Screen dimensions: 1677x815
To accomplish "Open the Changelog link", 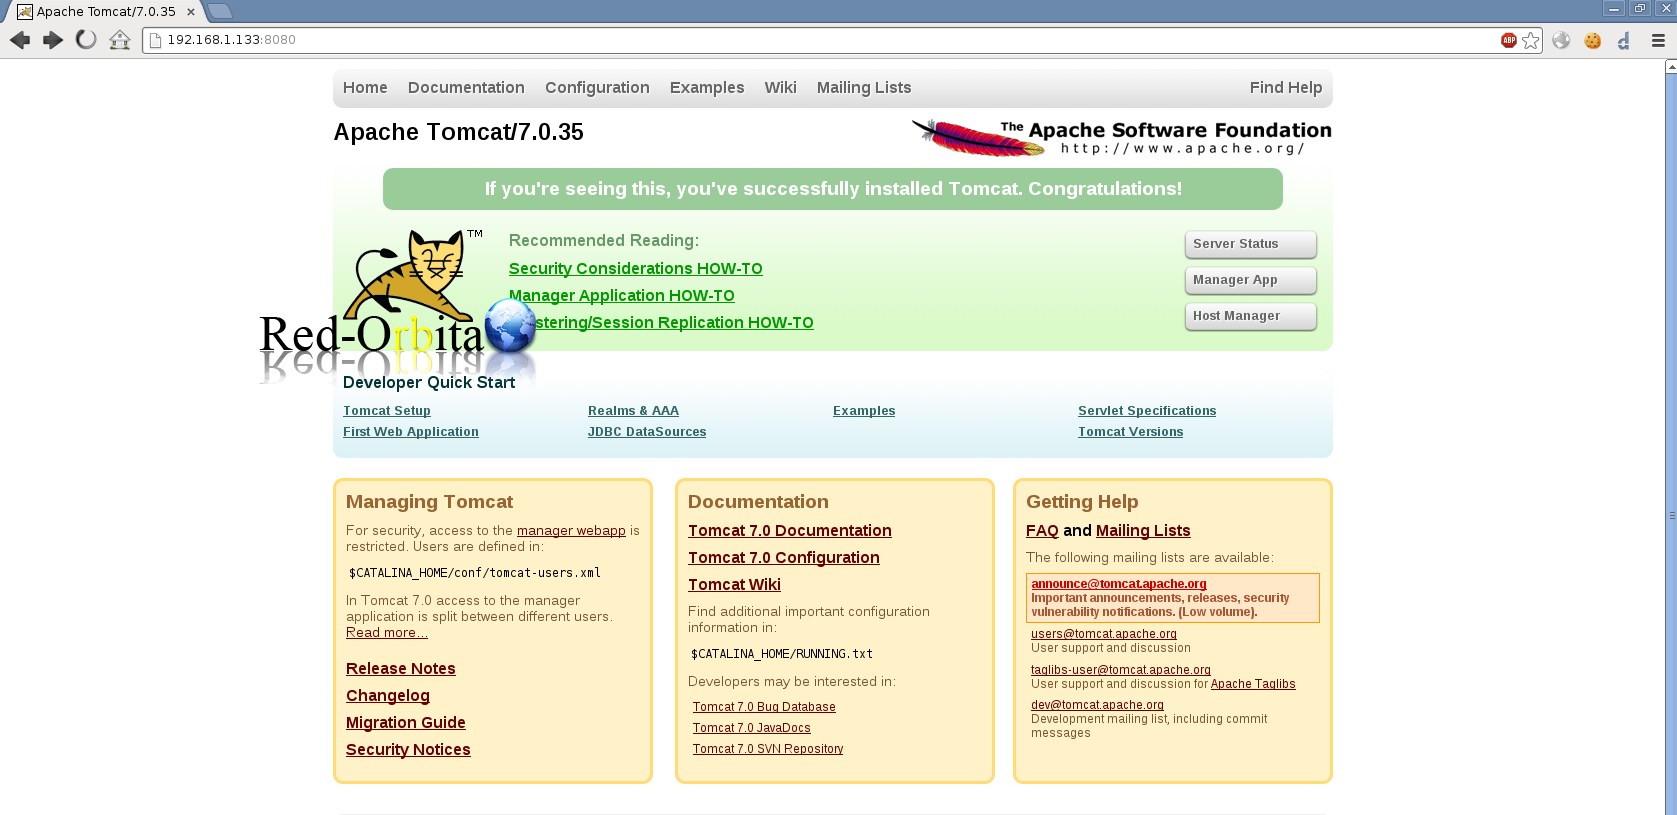I will tap(387, 695).
